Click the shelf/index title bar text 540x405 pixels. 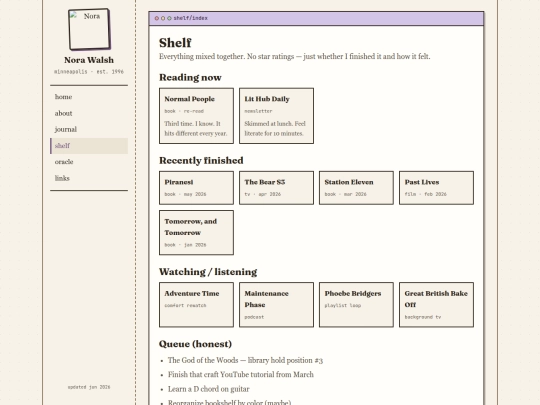(x=190, y=18)
